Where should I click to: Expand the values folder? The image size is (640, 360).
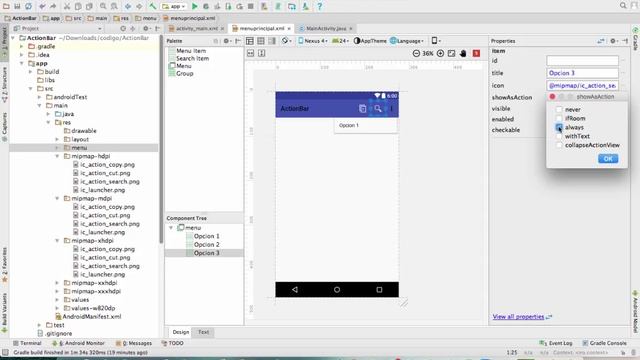pos(57,300)
